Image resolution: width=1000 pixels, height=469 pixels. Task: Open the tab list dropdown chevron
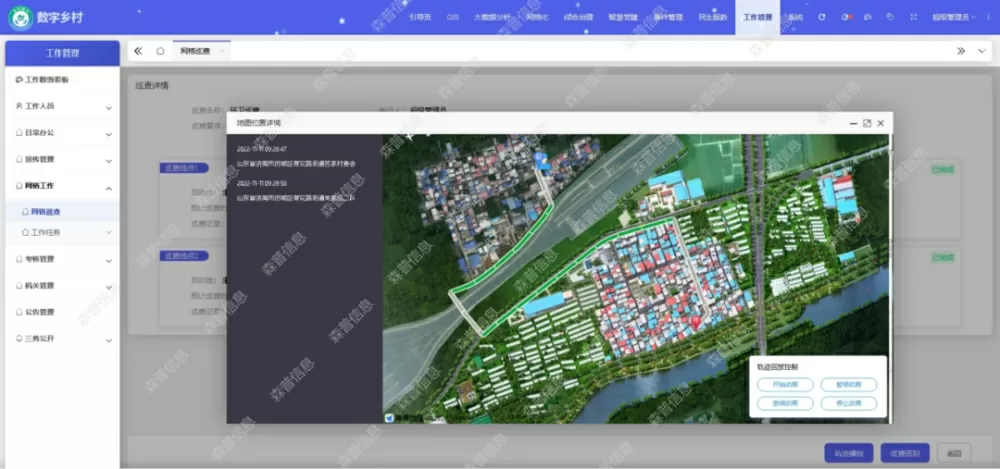[x=982, y=51]
